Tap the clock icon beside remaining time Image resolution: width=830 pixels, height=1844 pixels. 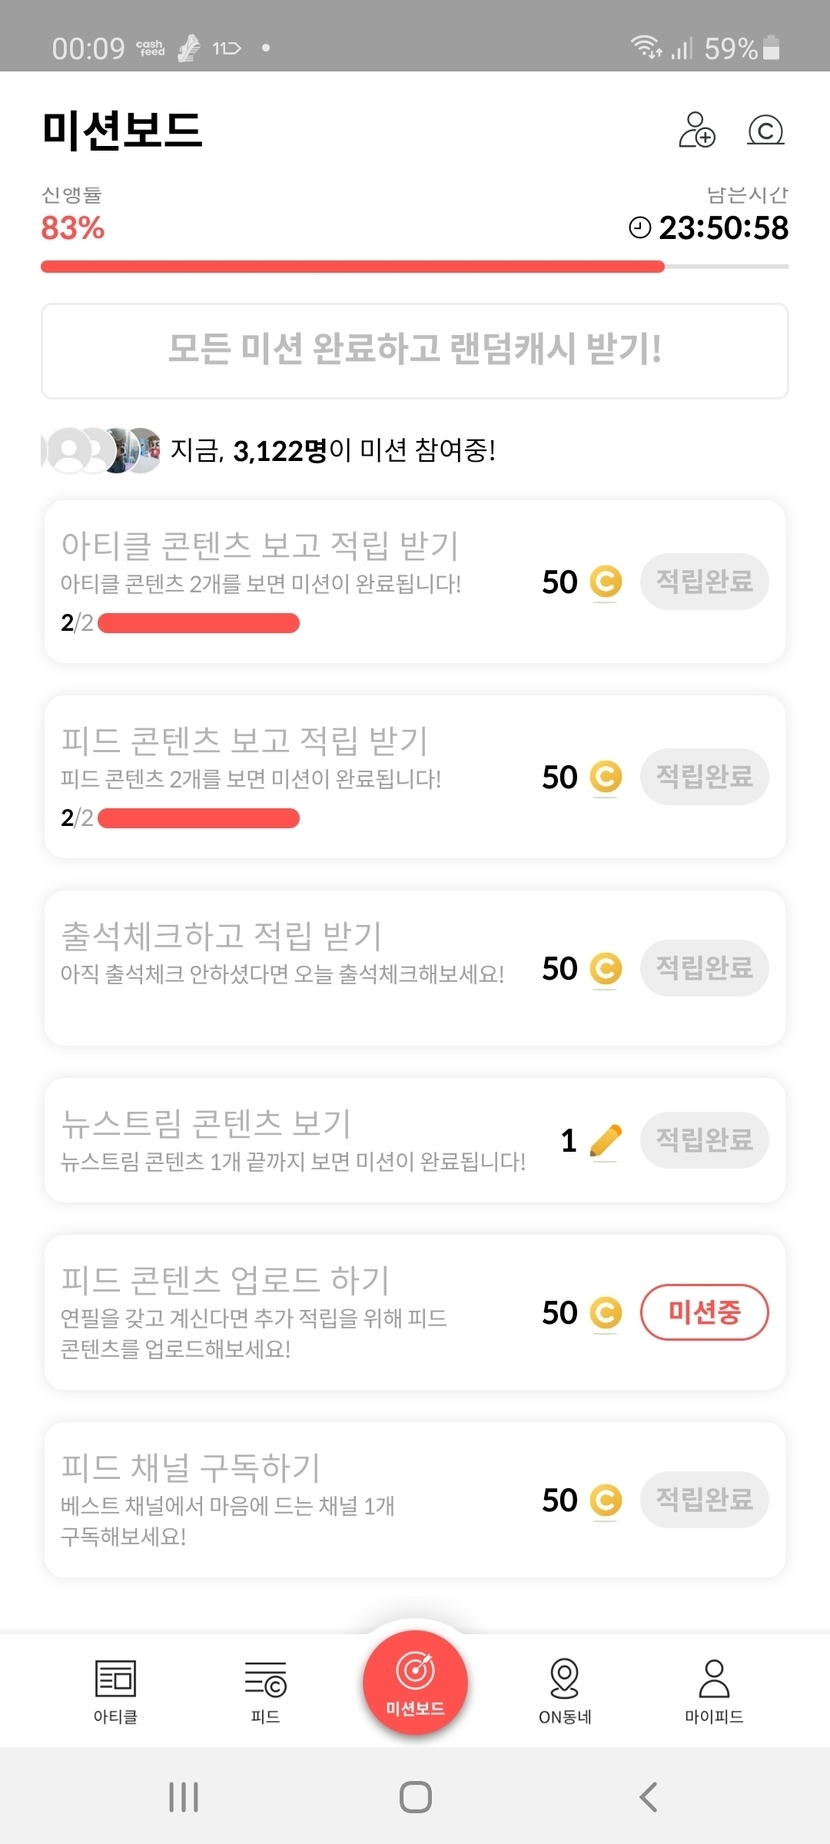click(x=640, y=228)
